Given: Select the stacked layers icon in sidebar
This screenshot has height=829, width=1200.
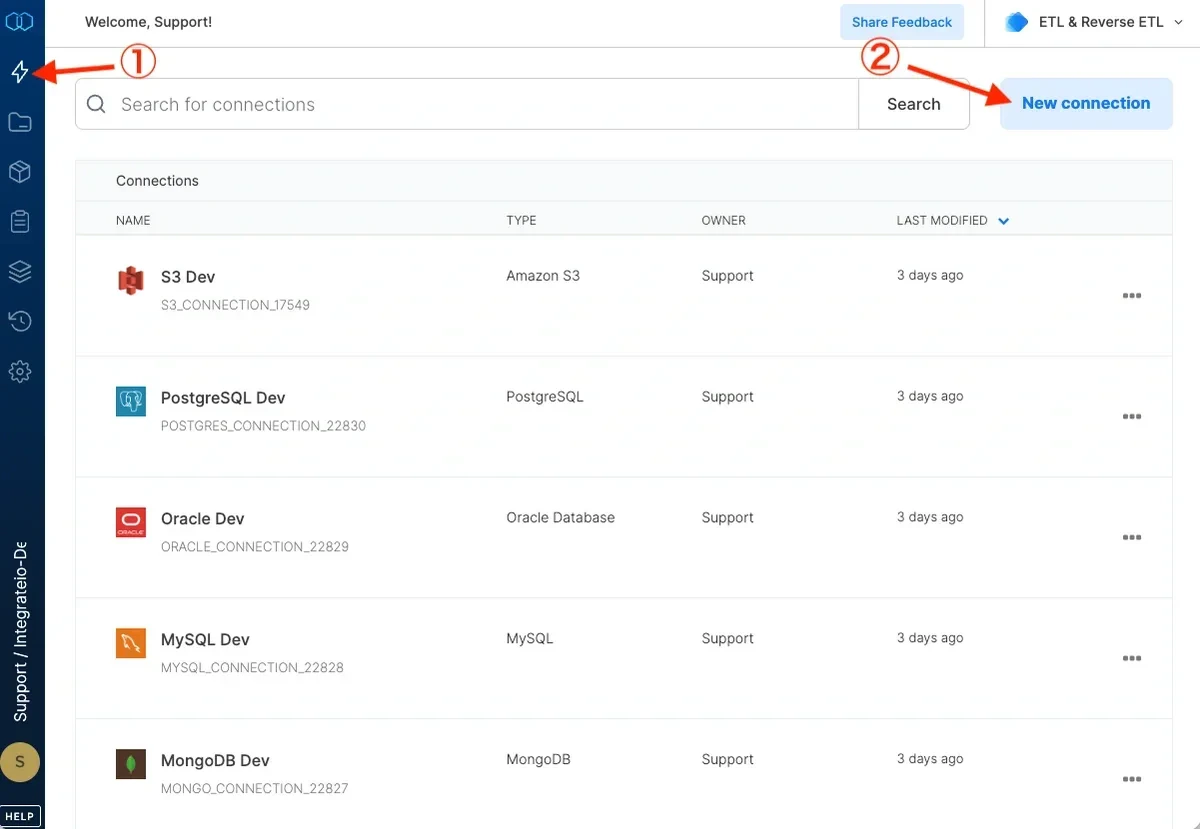Looking at the screenshot, I should 21,271.
